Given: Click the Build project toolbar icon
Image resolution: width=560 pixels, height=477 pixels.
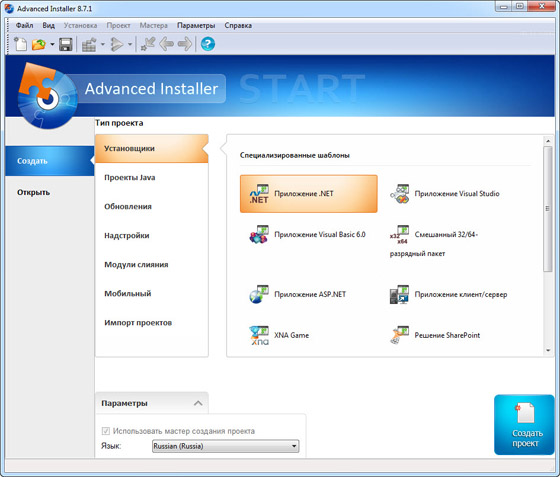Looking at the screenshot, I should point(89,45).
